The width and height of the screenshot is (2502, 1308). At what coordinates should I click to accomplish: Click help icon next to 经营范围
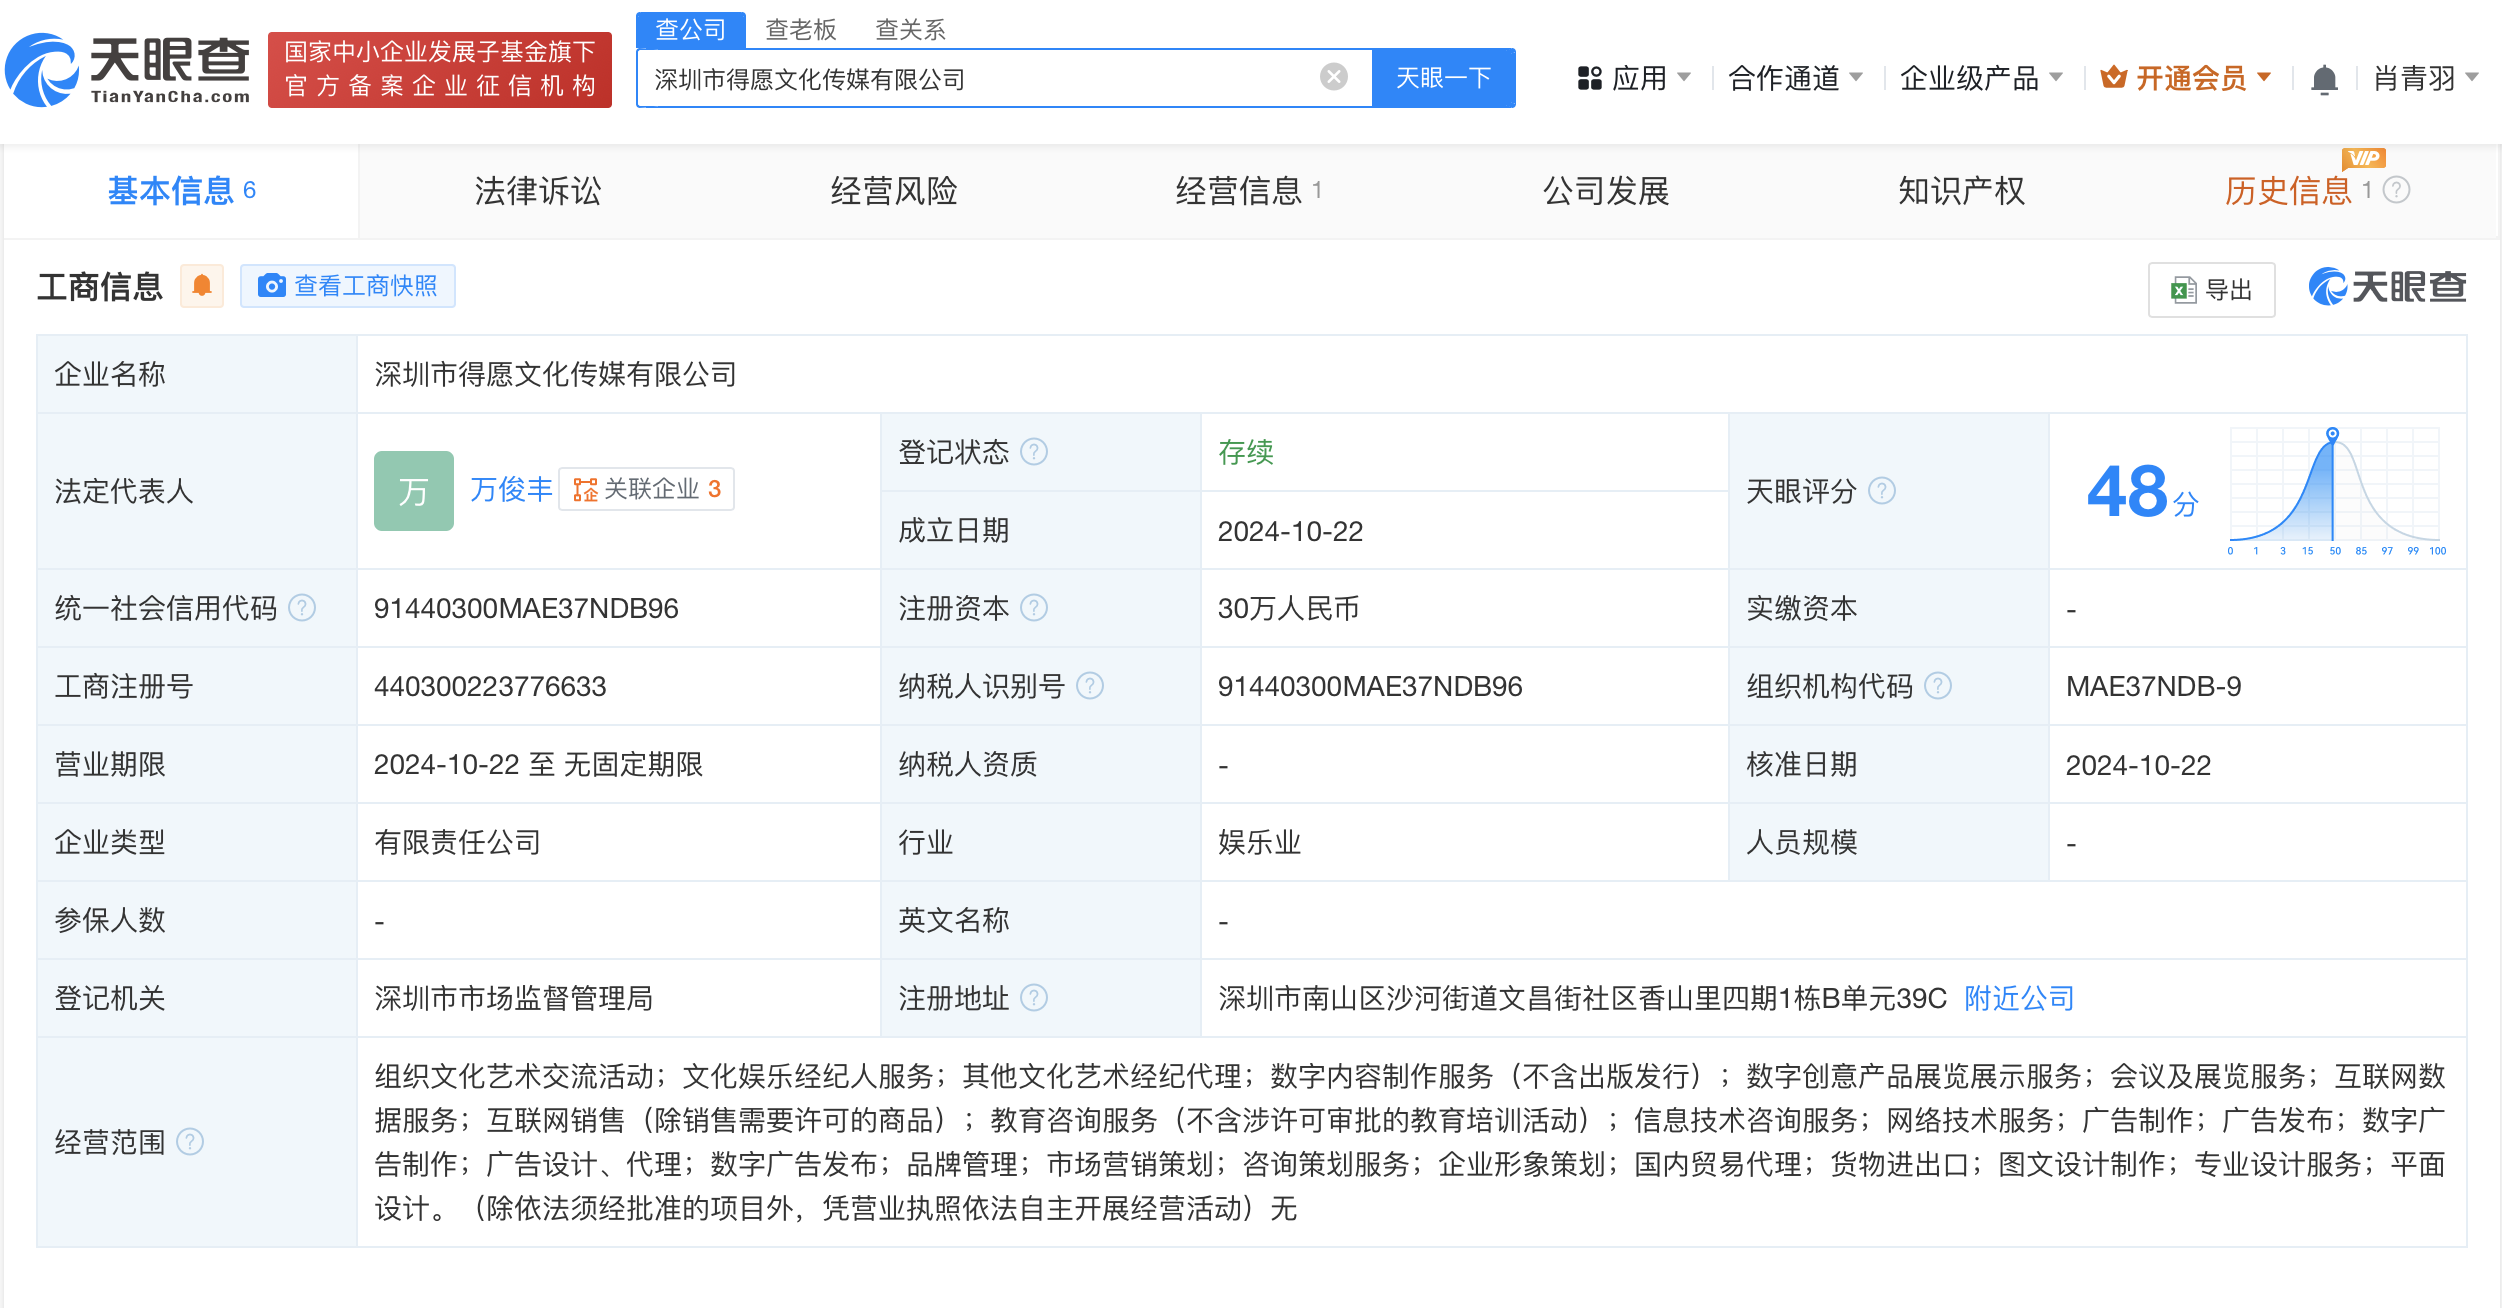click(190, 1142)
